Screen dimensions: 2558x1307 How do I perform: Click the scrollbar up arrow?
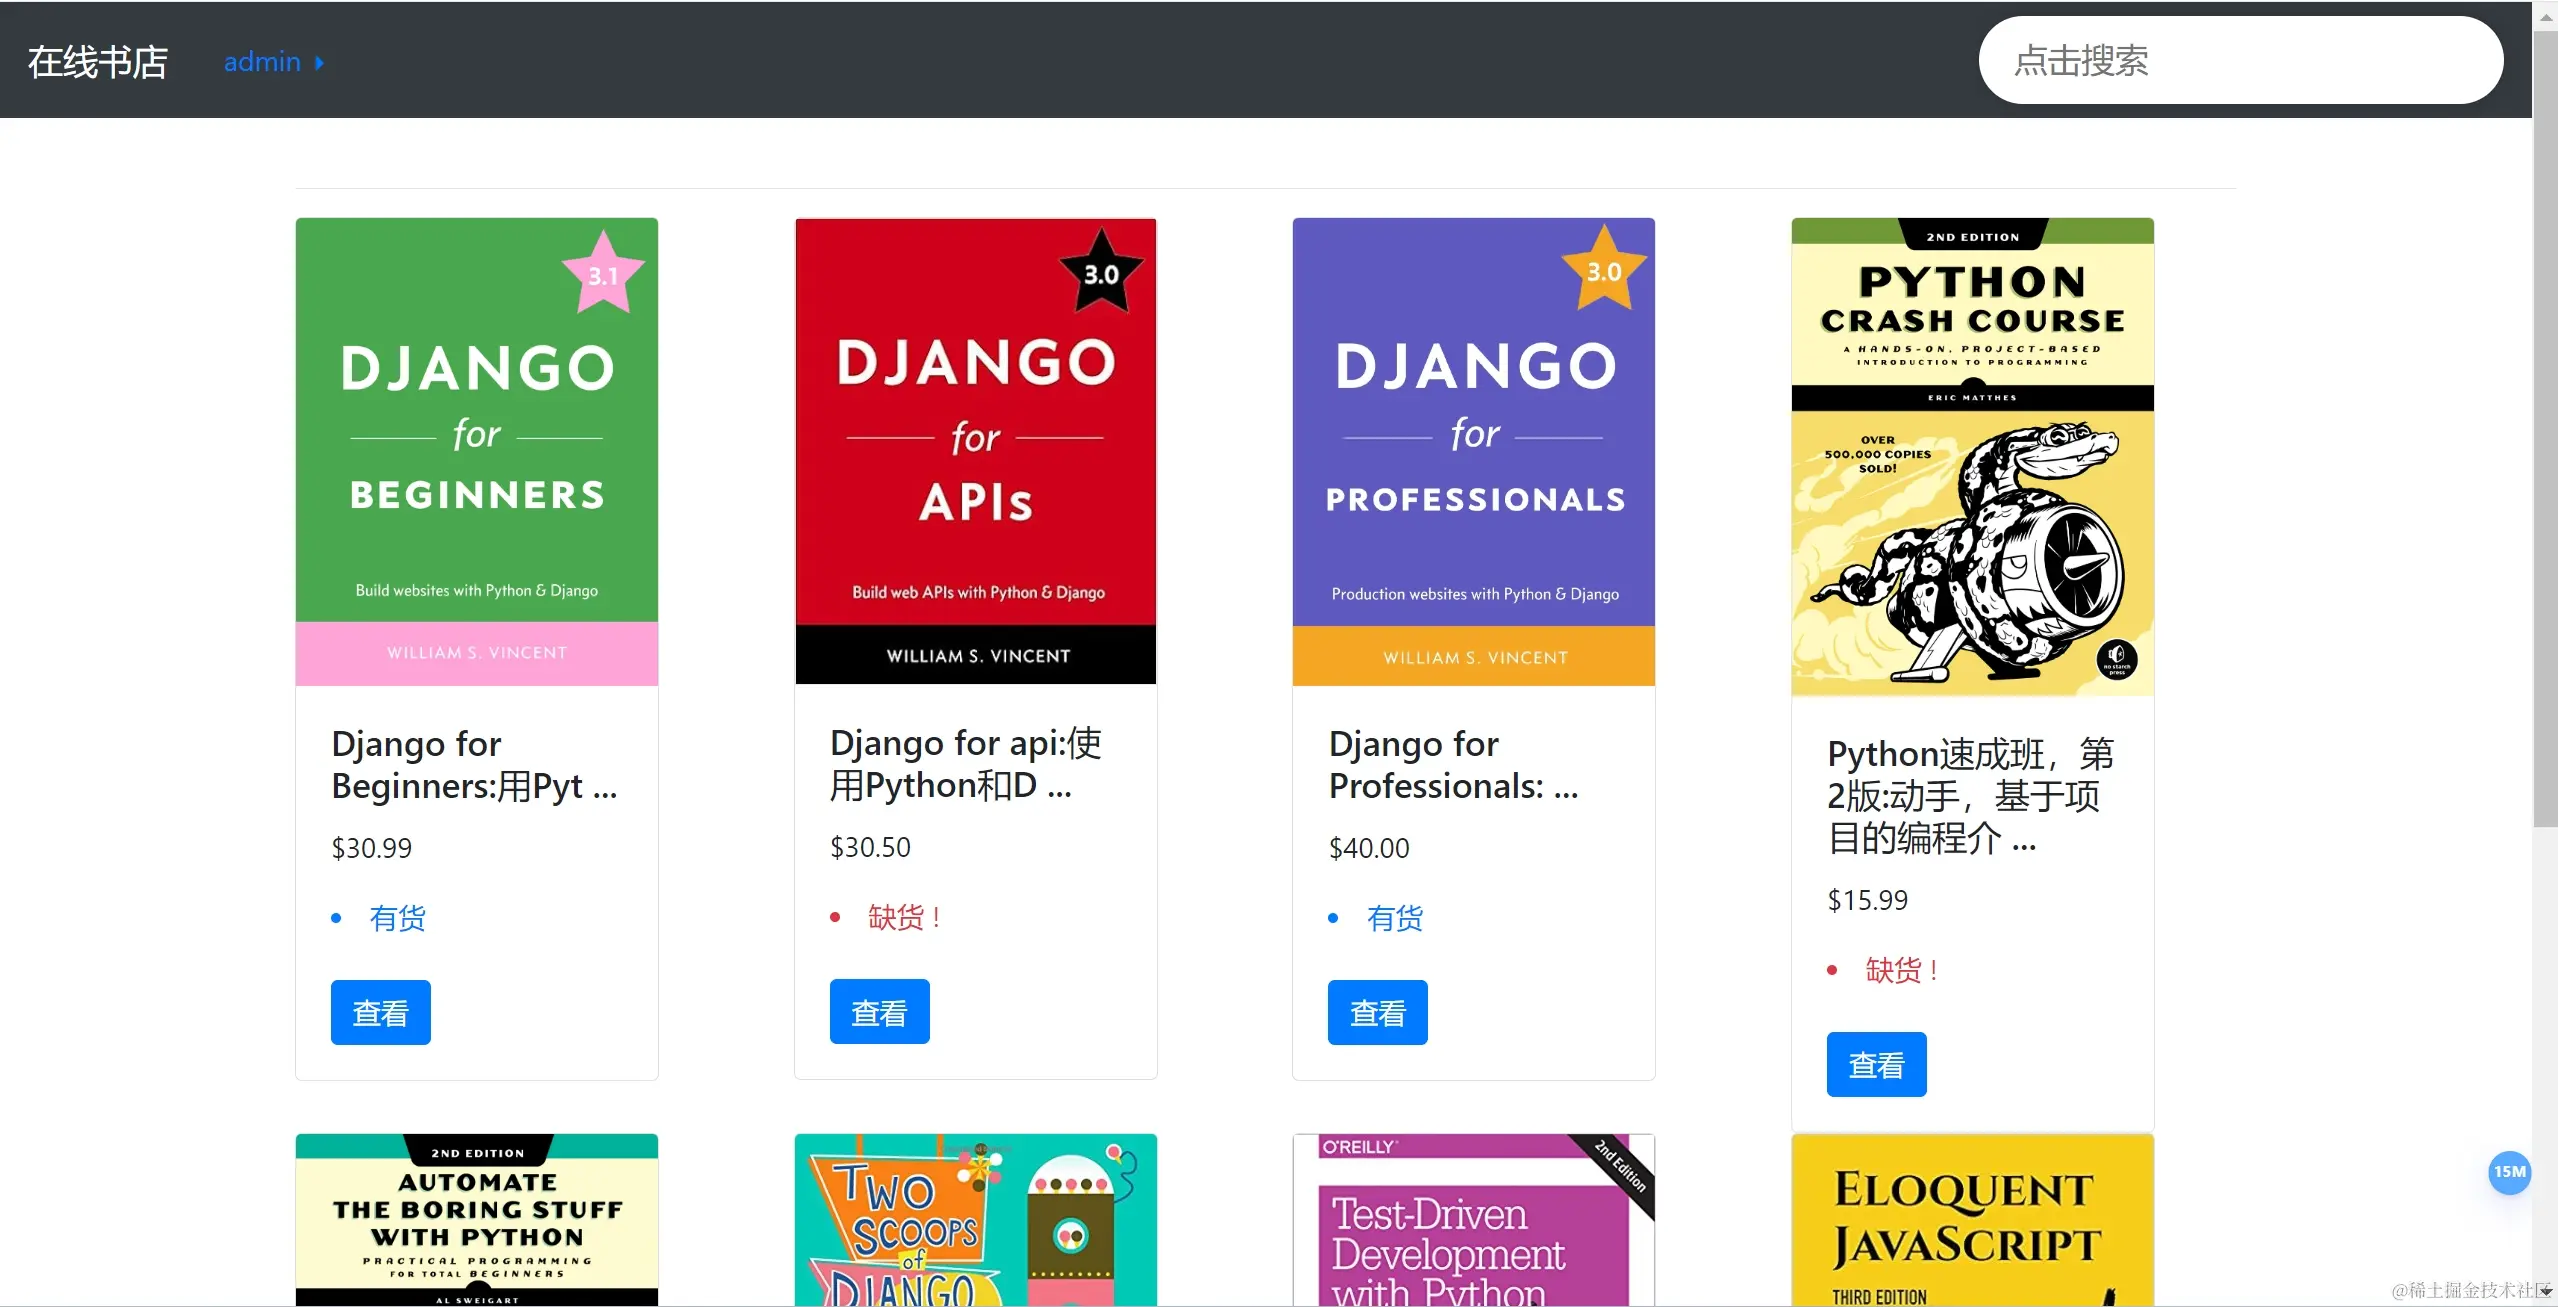(x=2546, y=16)
